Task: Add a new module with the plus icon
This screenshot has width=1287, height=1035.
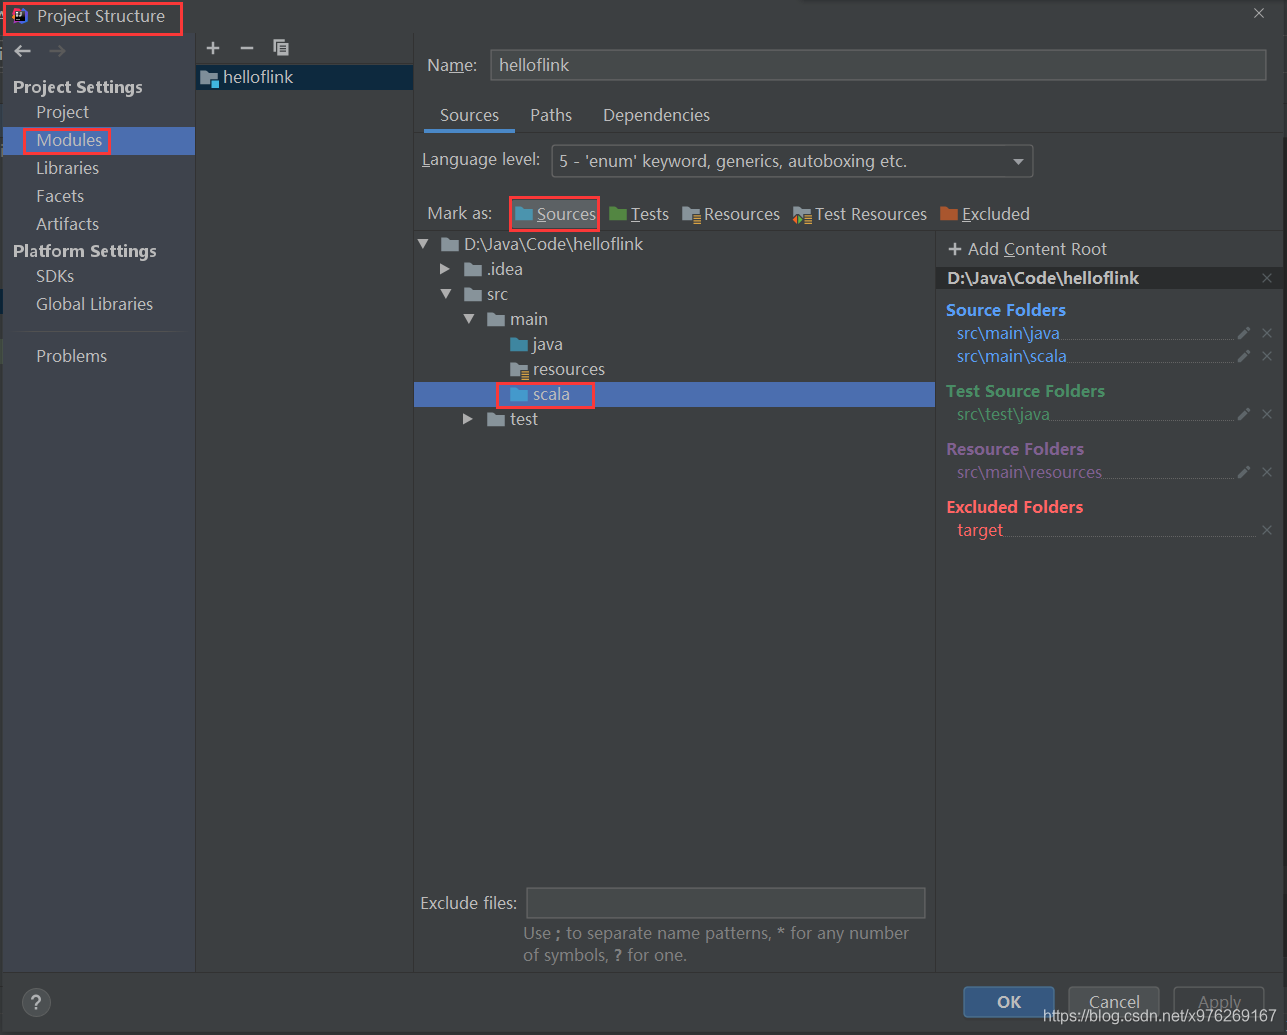Action: [213, 47]
